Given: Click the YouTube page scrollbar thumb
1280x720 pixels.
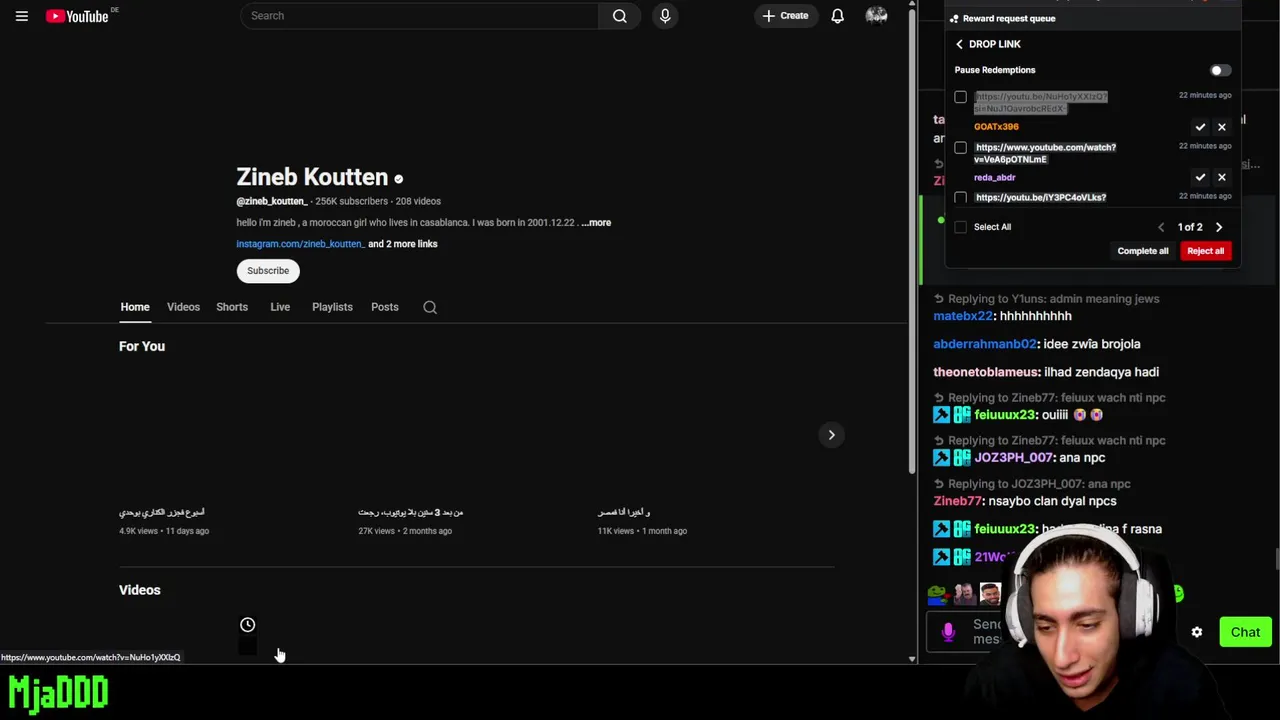Looking at the screenshot, I should click(x=912, y=240).
